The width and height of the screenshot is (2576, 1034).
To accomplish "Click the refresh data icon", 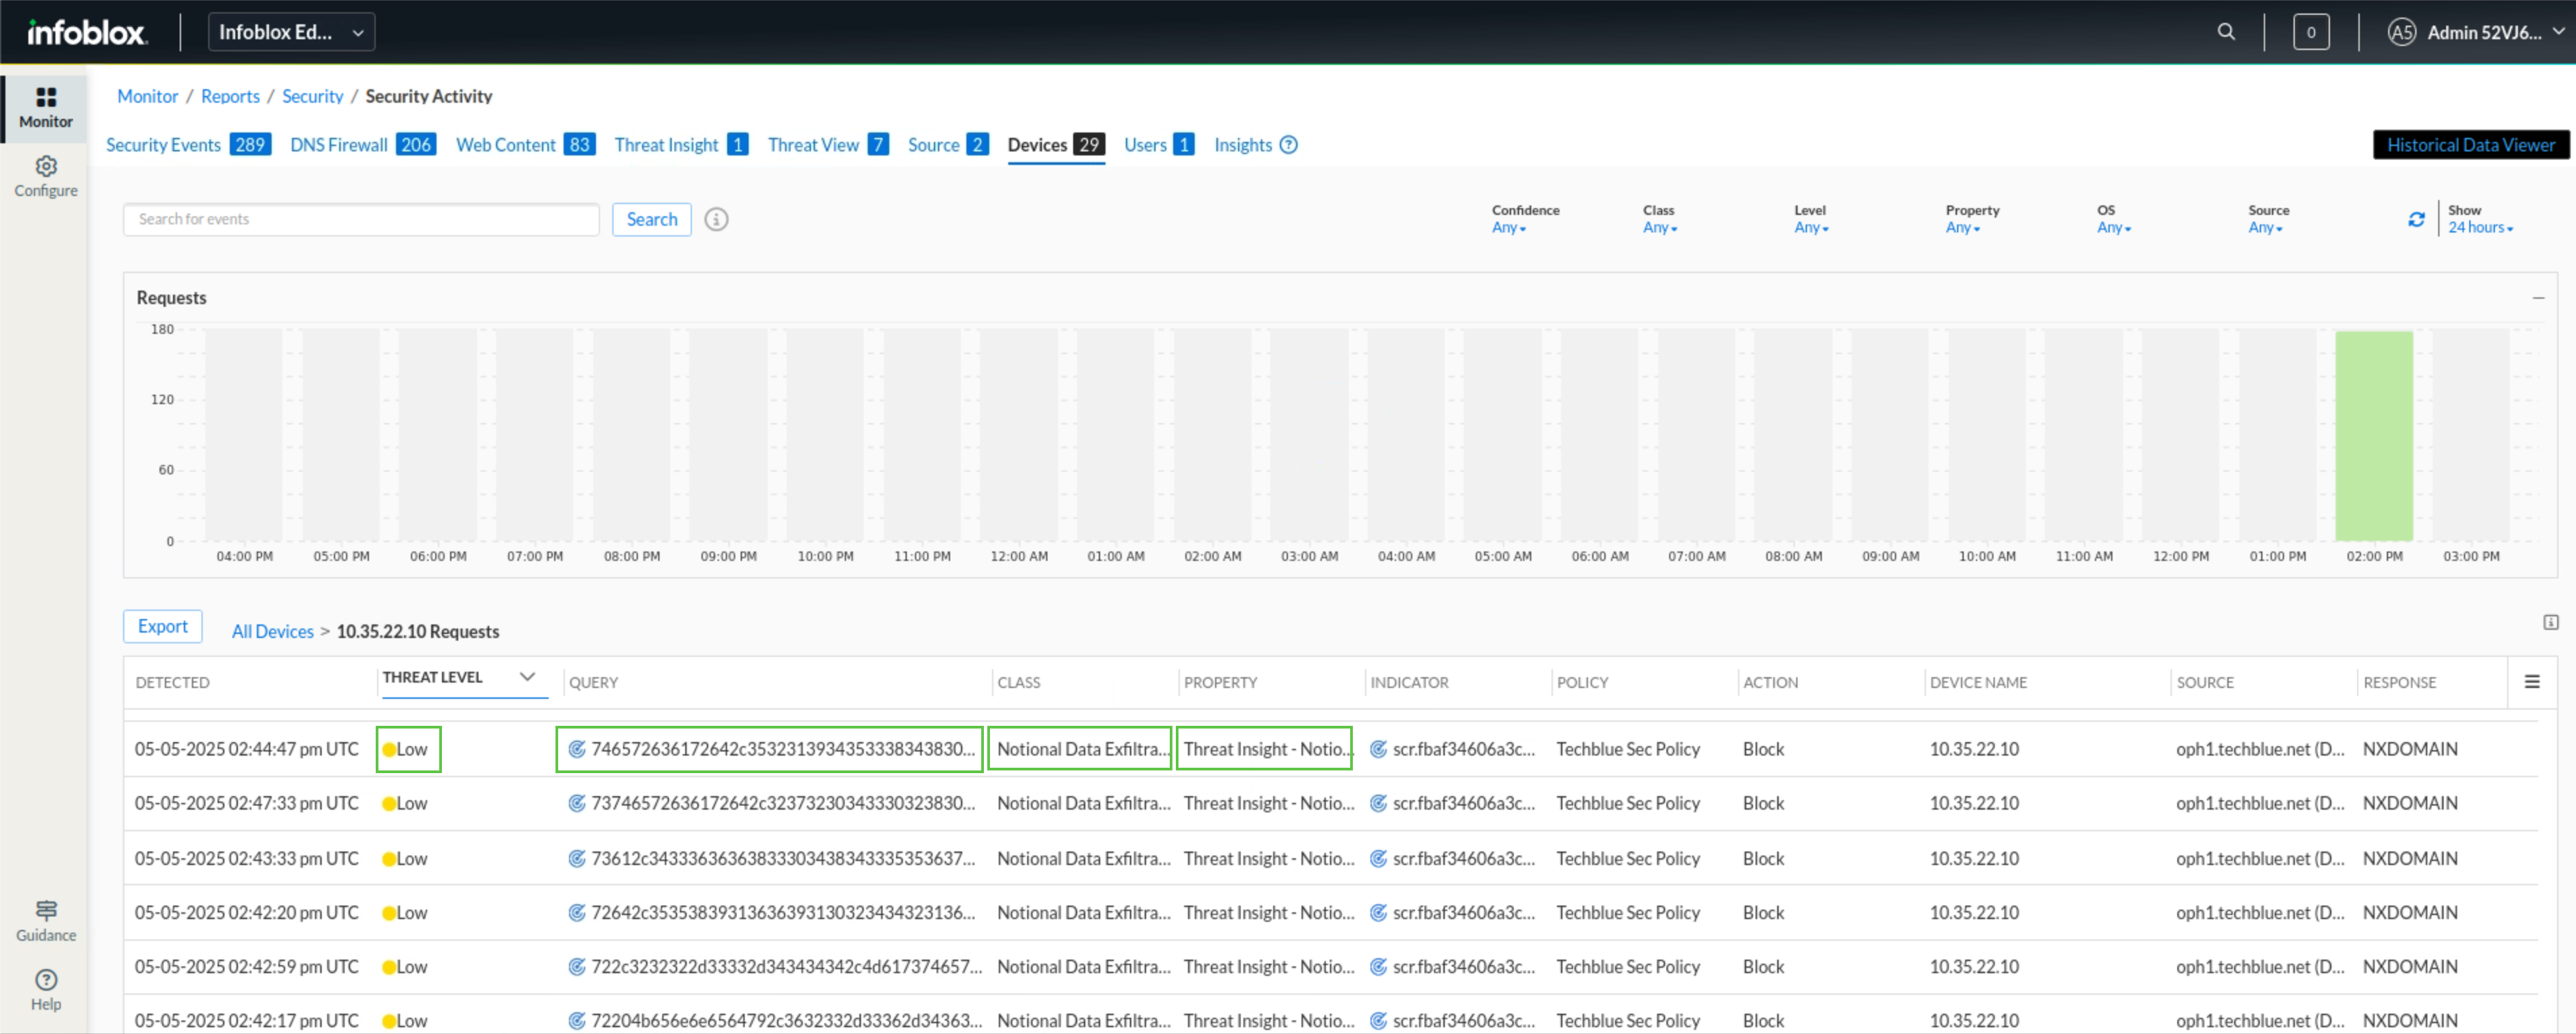I will 2416,219.
